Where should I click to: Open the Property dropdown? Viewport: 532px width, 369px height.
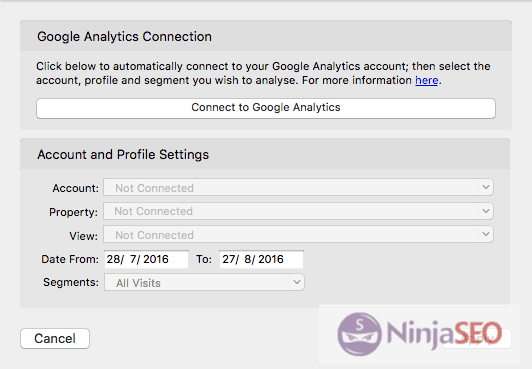coord(298,211)
